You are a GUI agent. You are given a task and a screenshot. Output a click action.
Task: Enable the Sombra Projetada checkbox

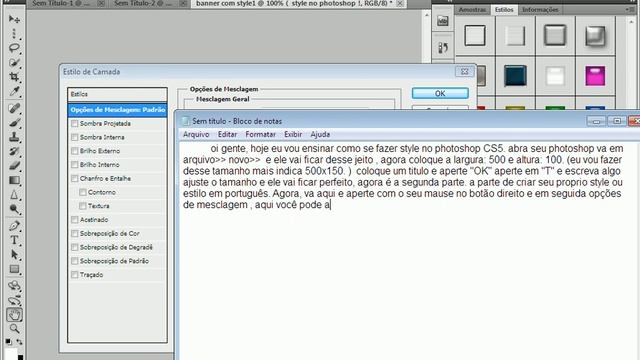pos(75,123)
